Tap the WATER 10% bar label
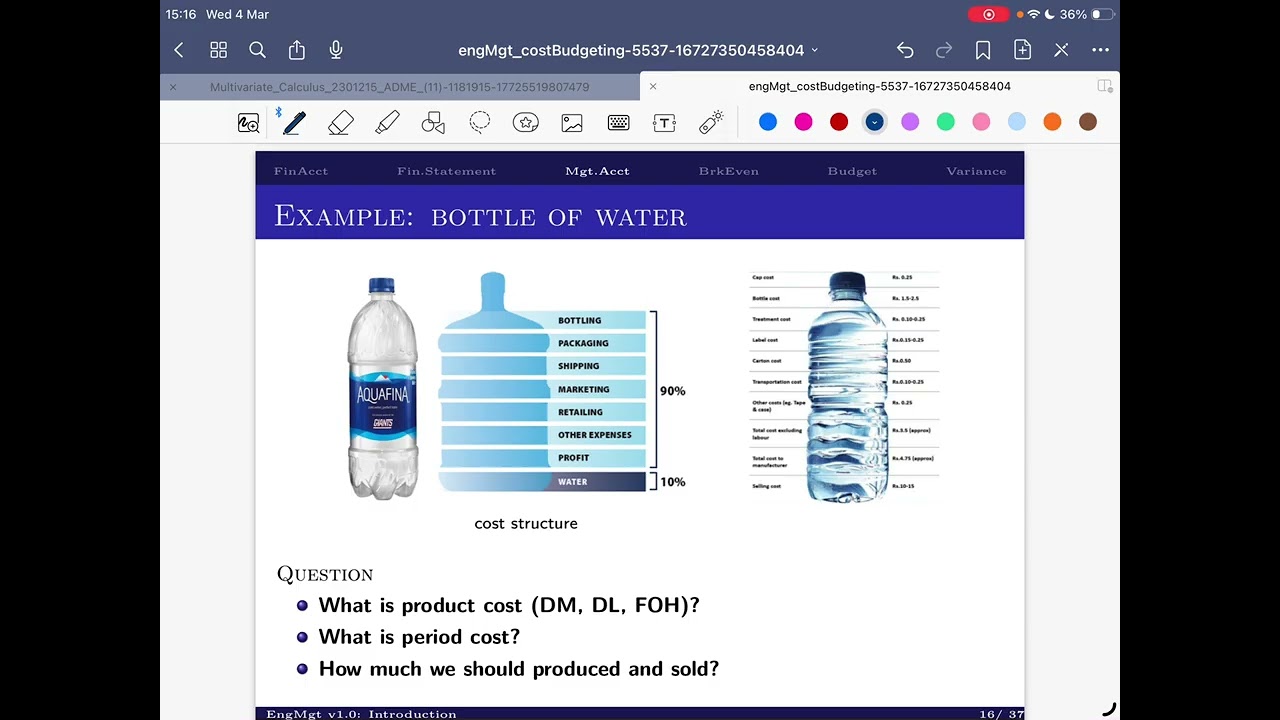Viewport: 1280px width, 720px height. (x=573, y=482)
